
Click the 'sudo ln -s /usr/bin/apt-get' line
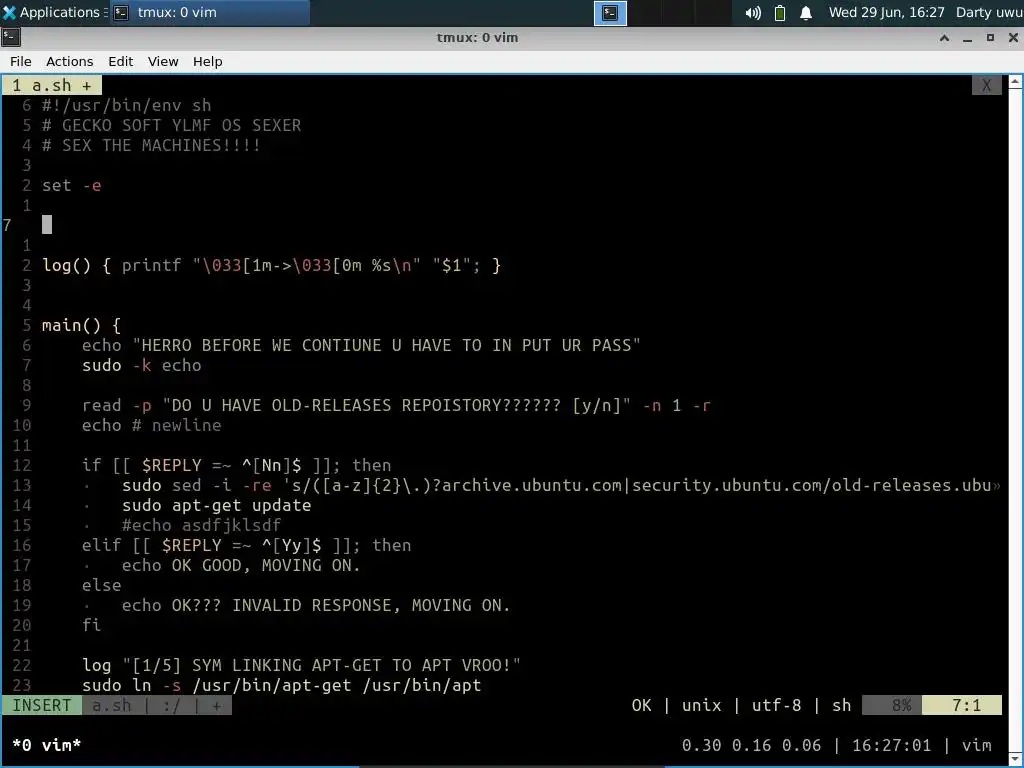[x=281, y=685]
